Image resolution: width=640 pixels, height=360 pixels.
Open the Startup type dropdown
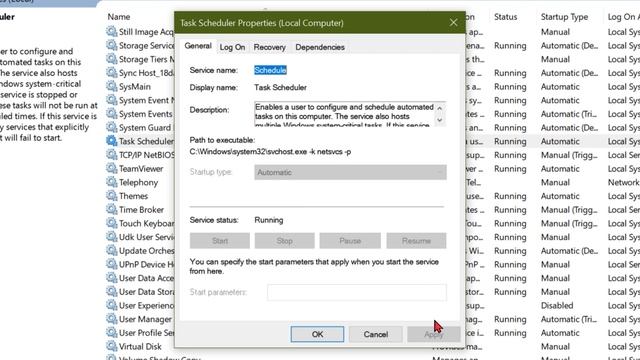(x=350, y=172)
